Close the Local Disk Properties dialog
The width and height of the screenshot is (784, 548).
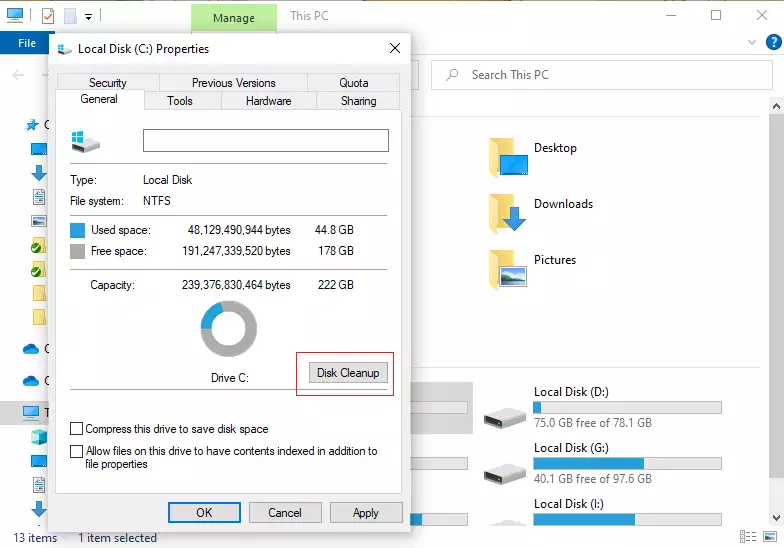coord(395,48)
